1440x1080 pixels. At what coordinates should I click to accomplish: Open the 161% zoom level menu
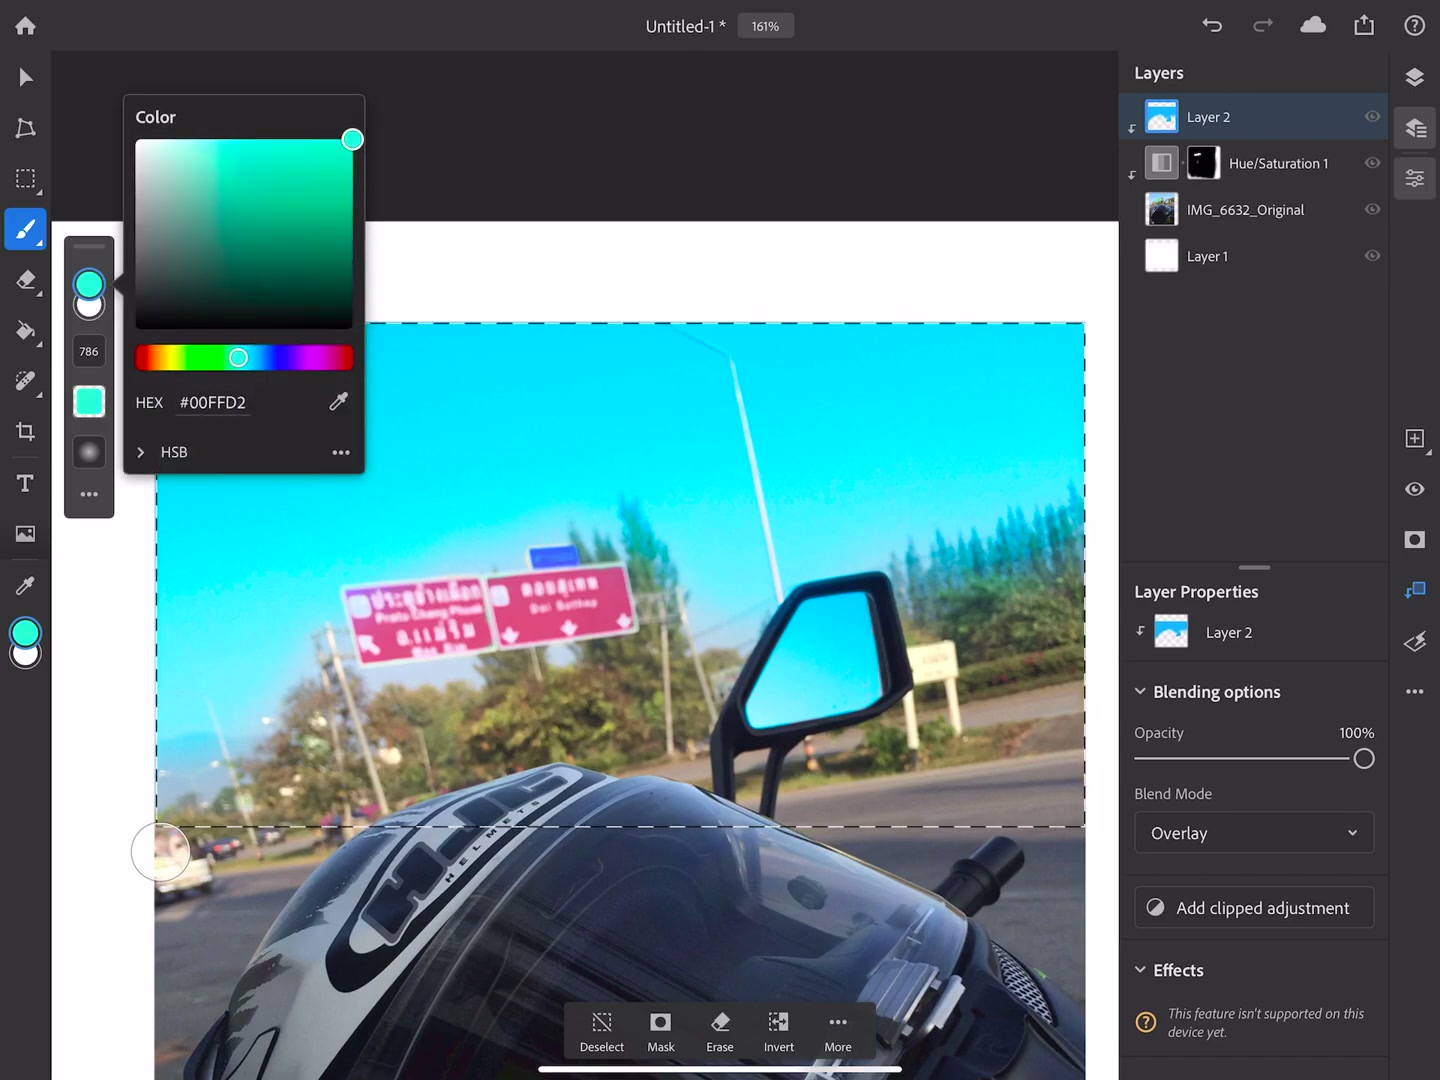pyautogui.click(x=766, y=26)
